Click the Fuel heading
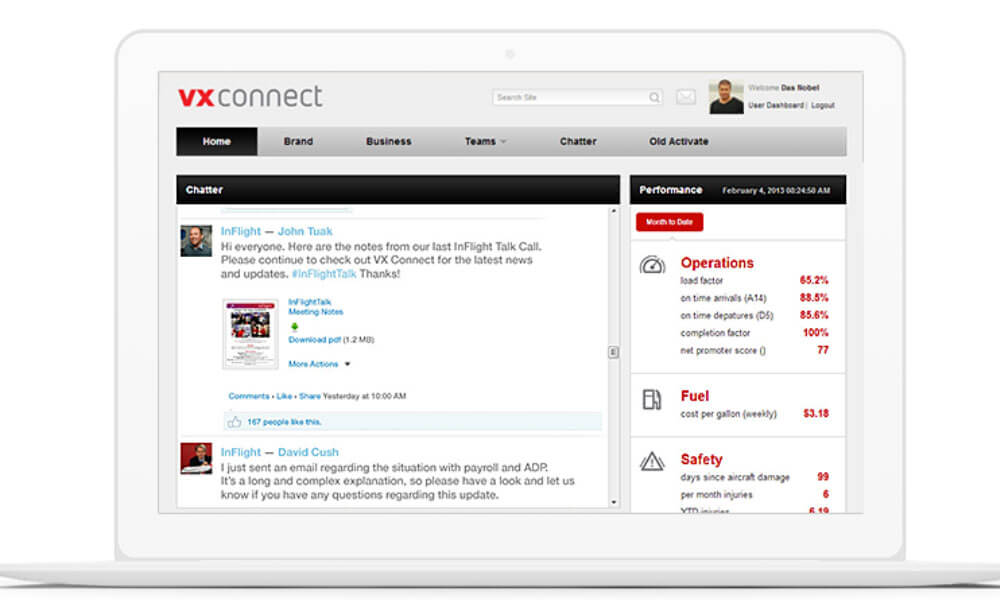 [695, 396]
